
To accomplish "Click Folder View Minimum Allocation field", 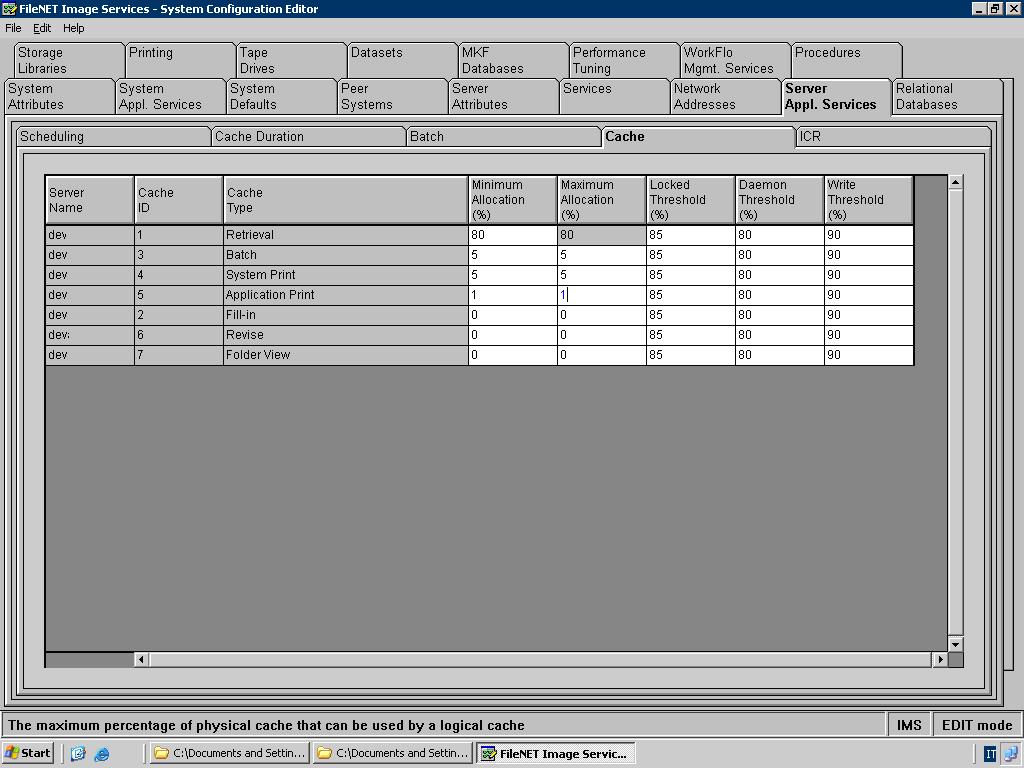I will click(x=513, y=355).
